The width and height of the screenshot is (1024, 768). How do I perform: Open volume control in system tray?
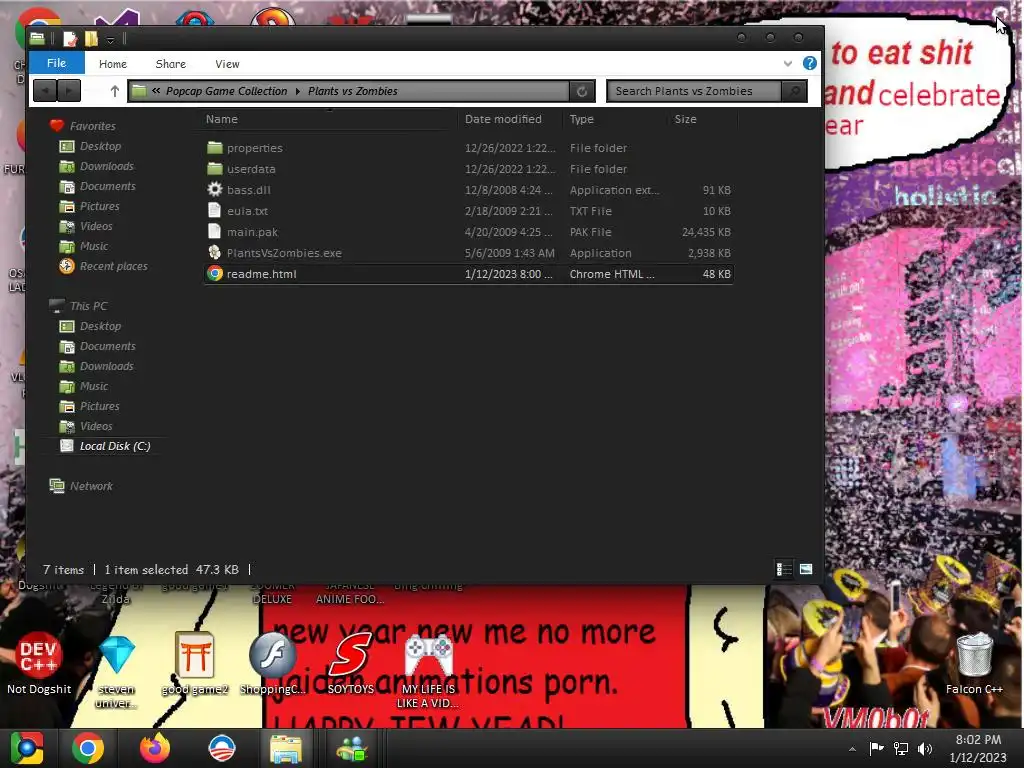click(925, 749)
